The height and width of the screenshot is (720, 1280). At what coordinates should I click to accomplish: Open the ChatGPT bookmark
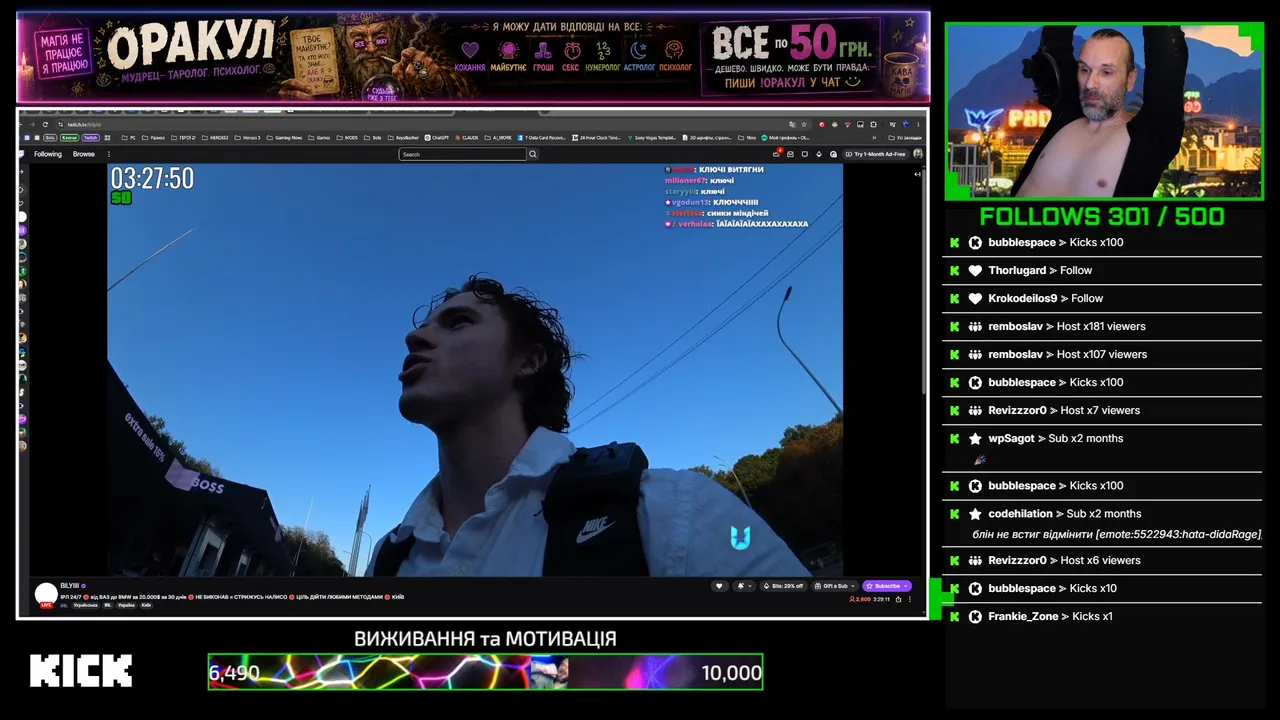tap(437, 137)
